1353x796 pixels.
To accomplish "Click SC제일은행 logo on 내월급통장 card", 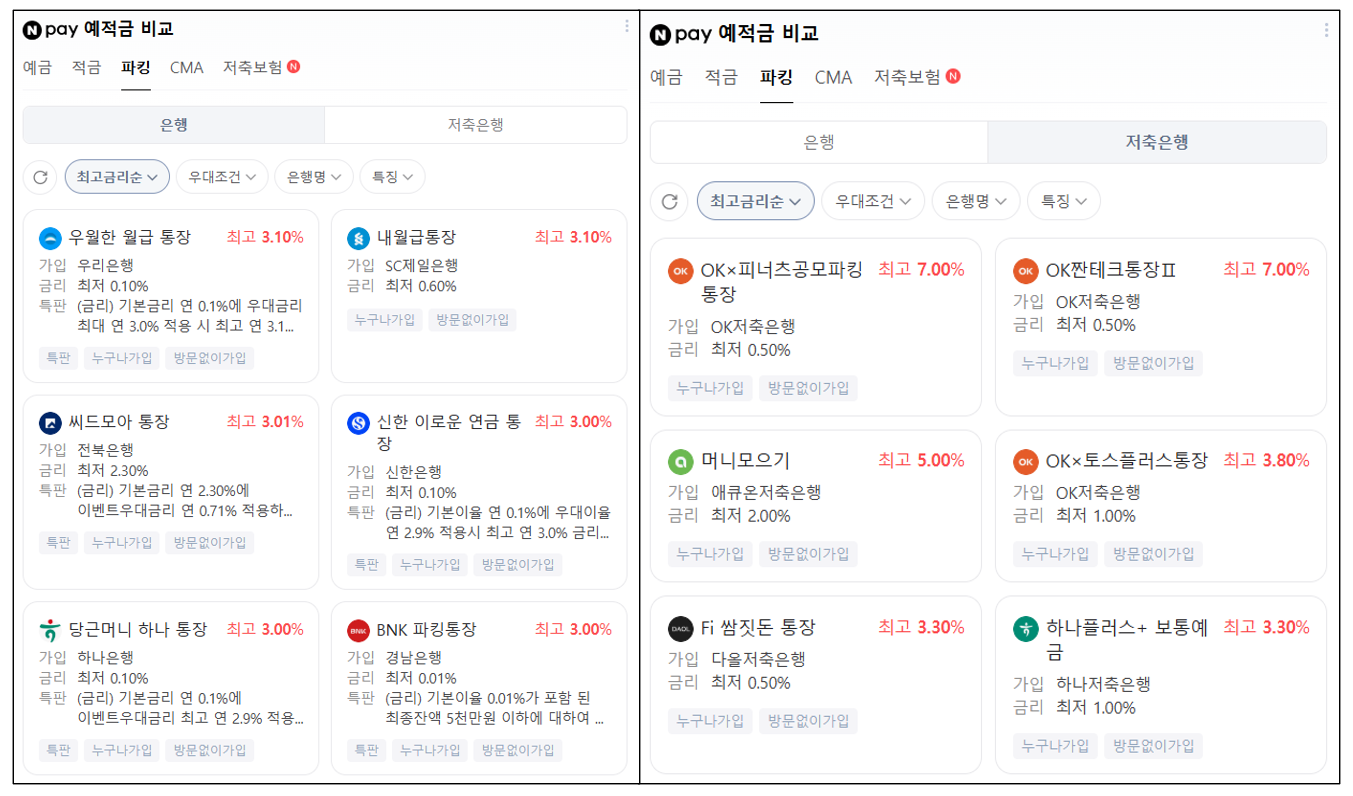I will pyautogui.click(x=358, y=238).
